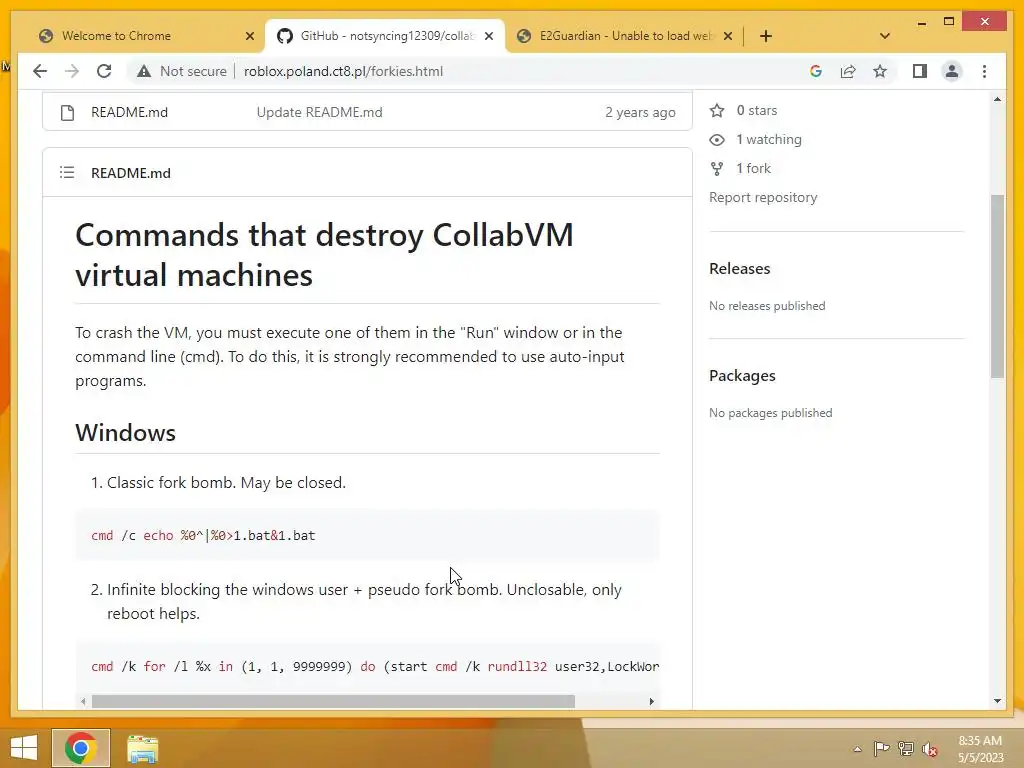The width and height of the screenshot is (1024, 768).
Task: Click the 2 years ago timestamp
Action: (640, 112)
